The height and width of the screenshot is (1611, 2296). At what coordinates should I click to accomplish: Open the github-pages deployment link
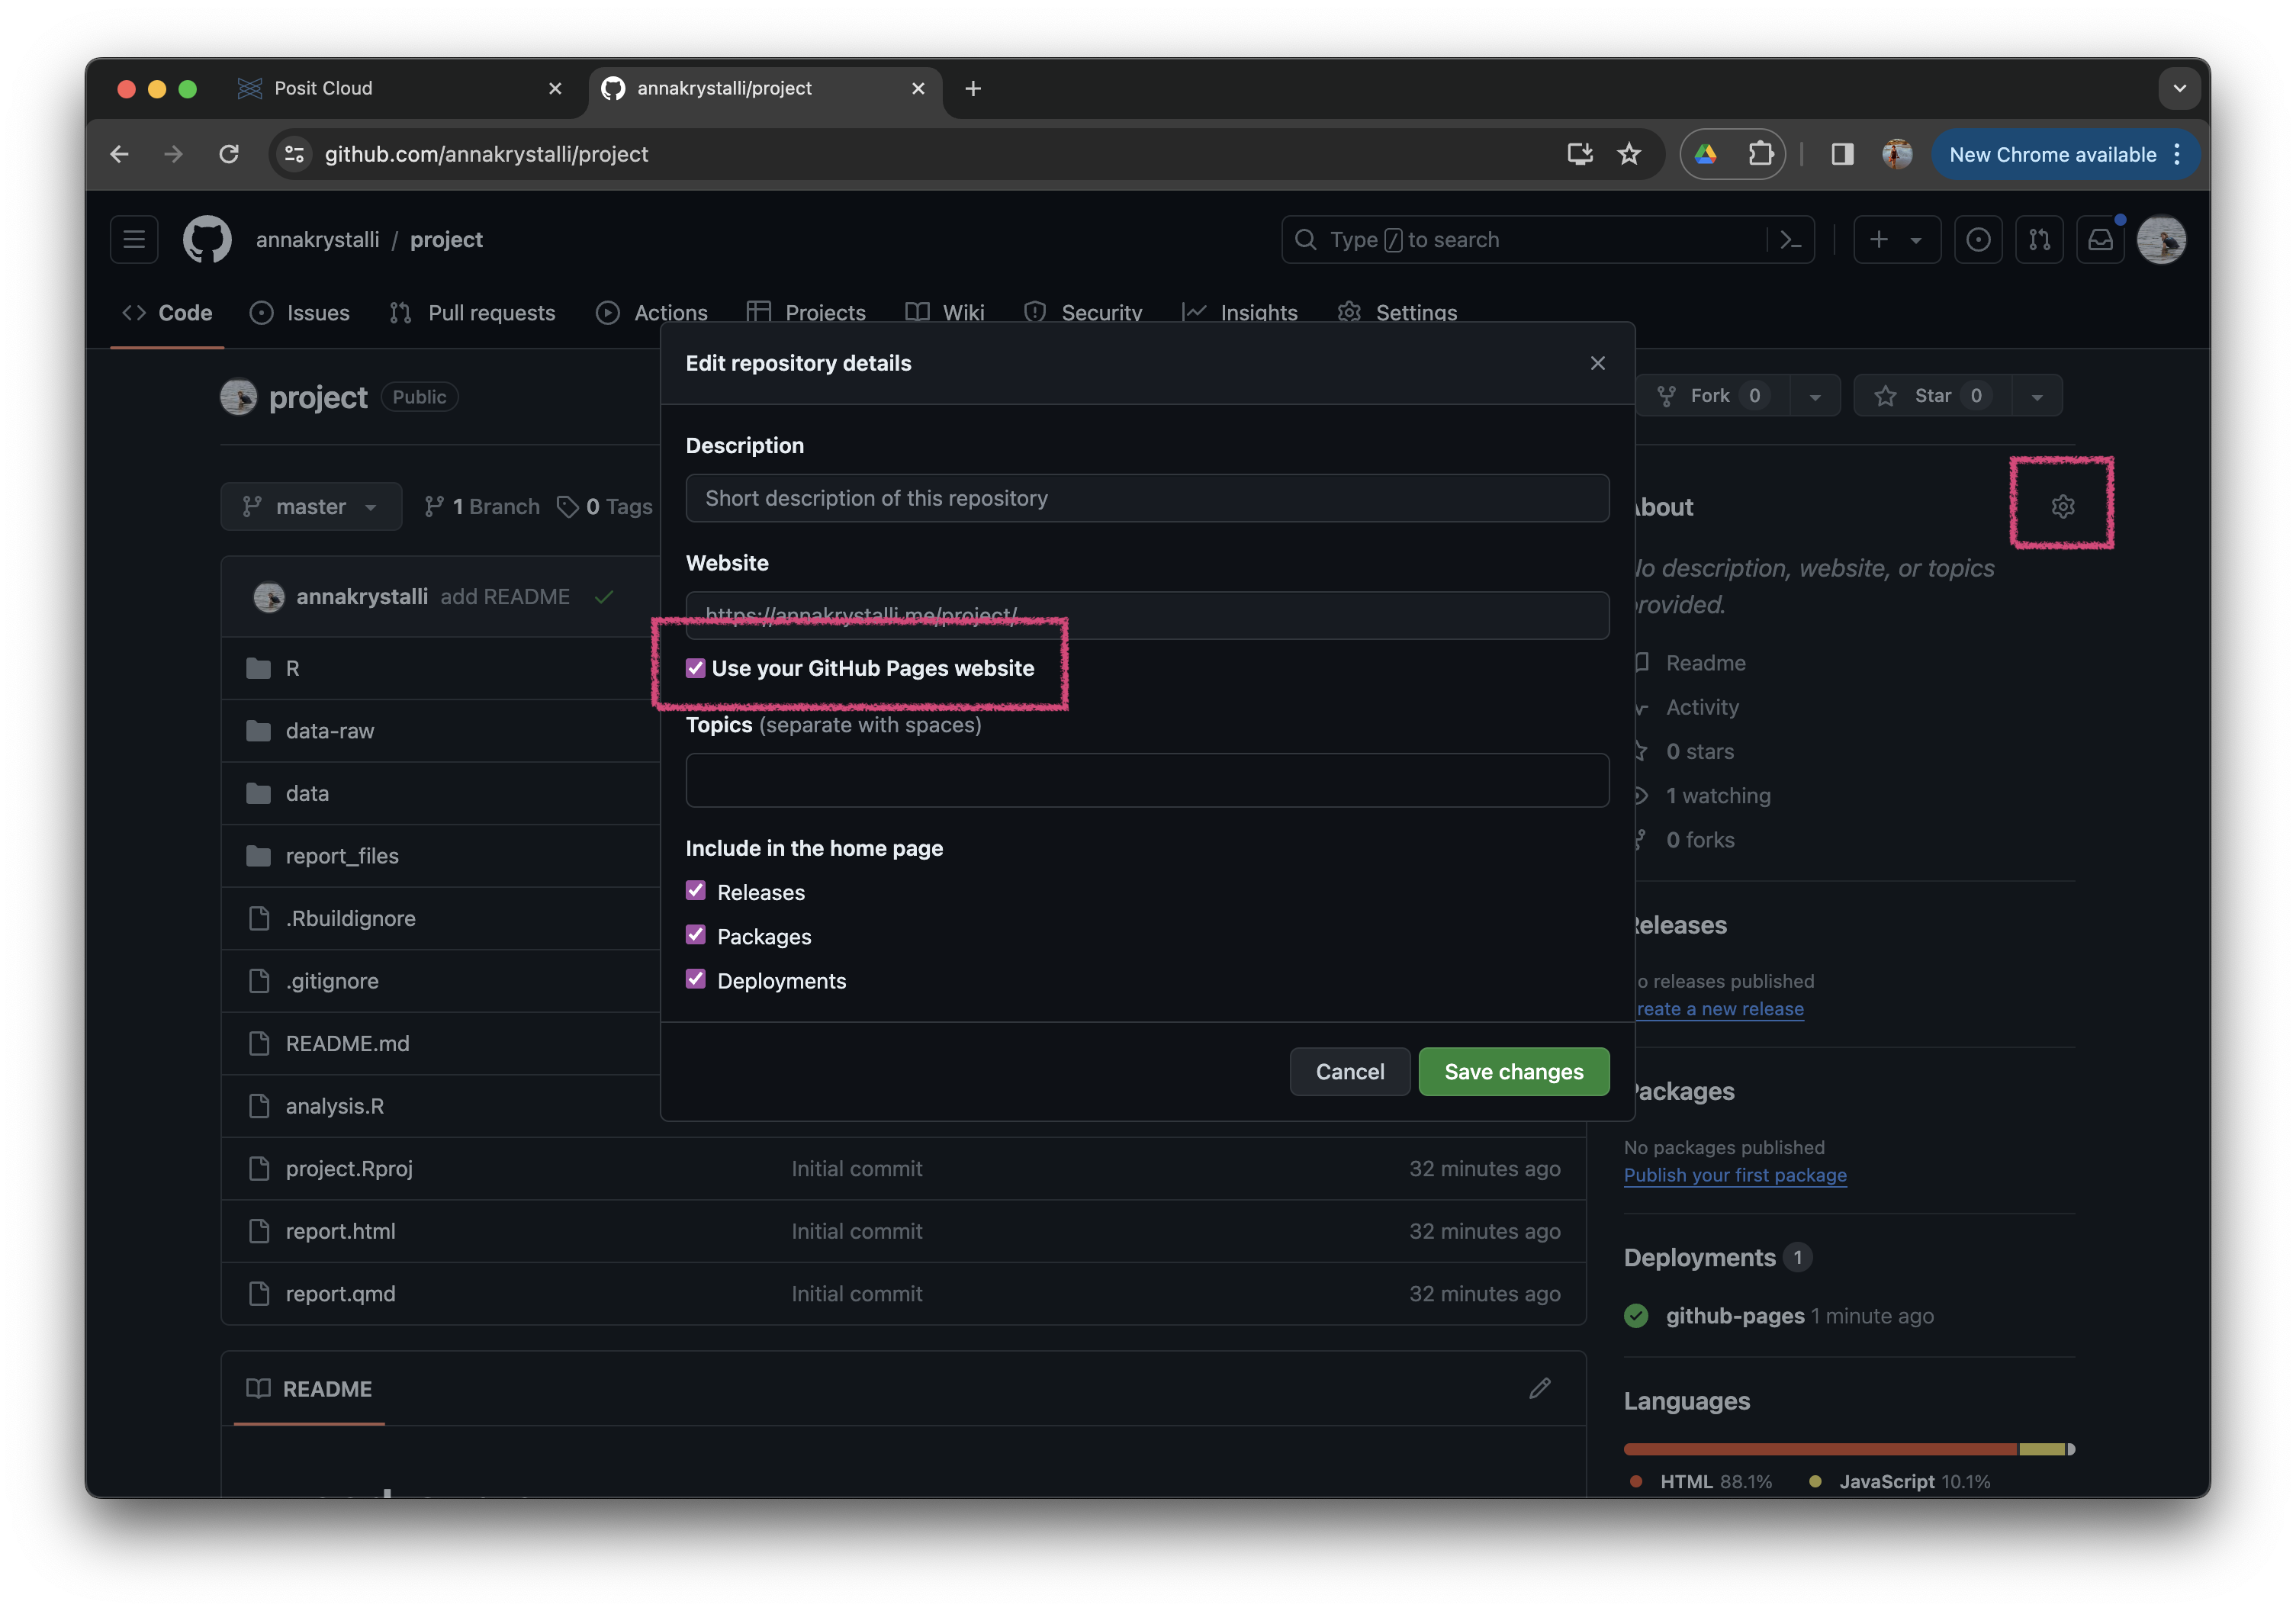point(1735,1315)
